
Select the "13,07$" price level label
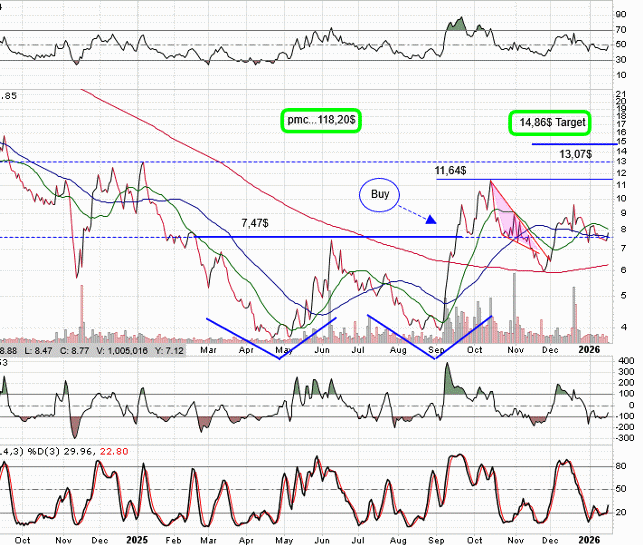tap(576, 154)
